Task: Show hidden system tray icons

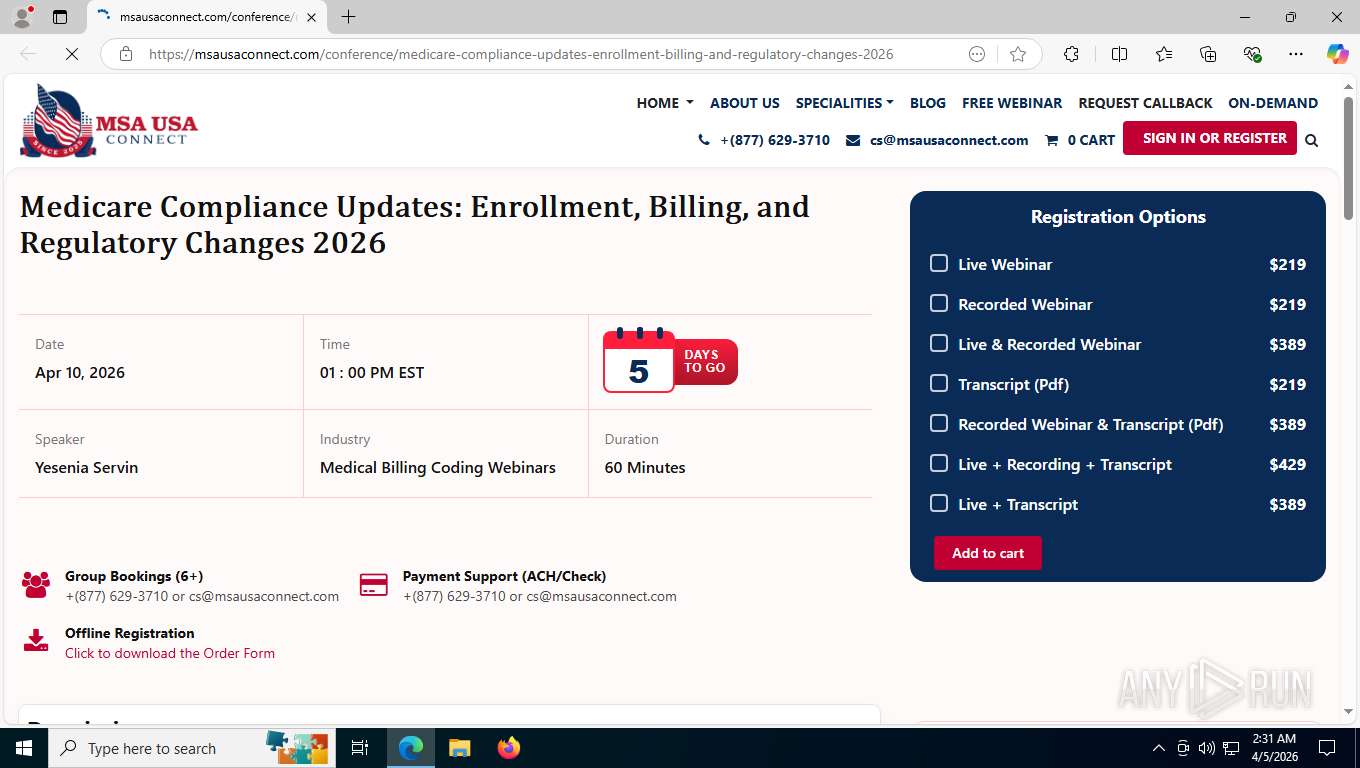Action: [x=1159, y=748]
